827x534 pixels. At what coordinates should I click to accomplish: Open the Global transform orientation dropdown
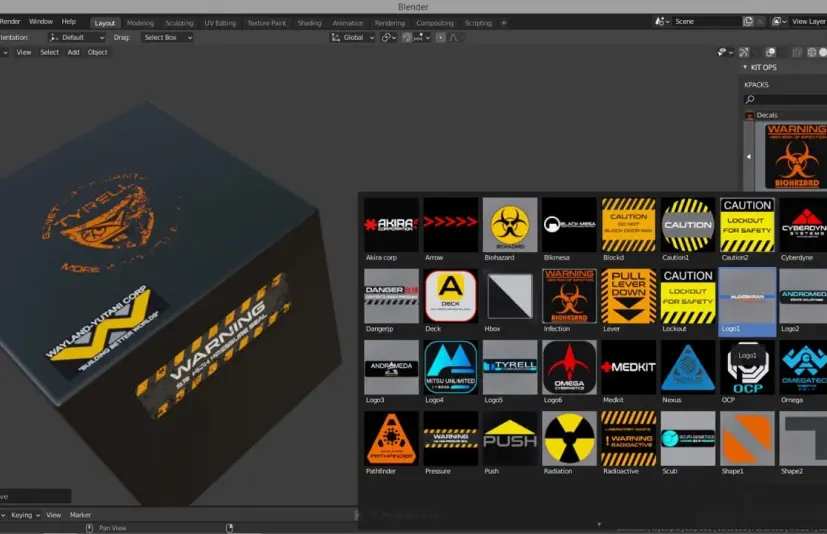(353, 37)
